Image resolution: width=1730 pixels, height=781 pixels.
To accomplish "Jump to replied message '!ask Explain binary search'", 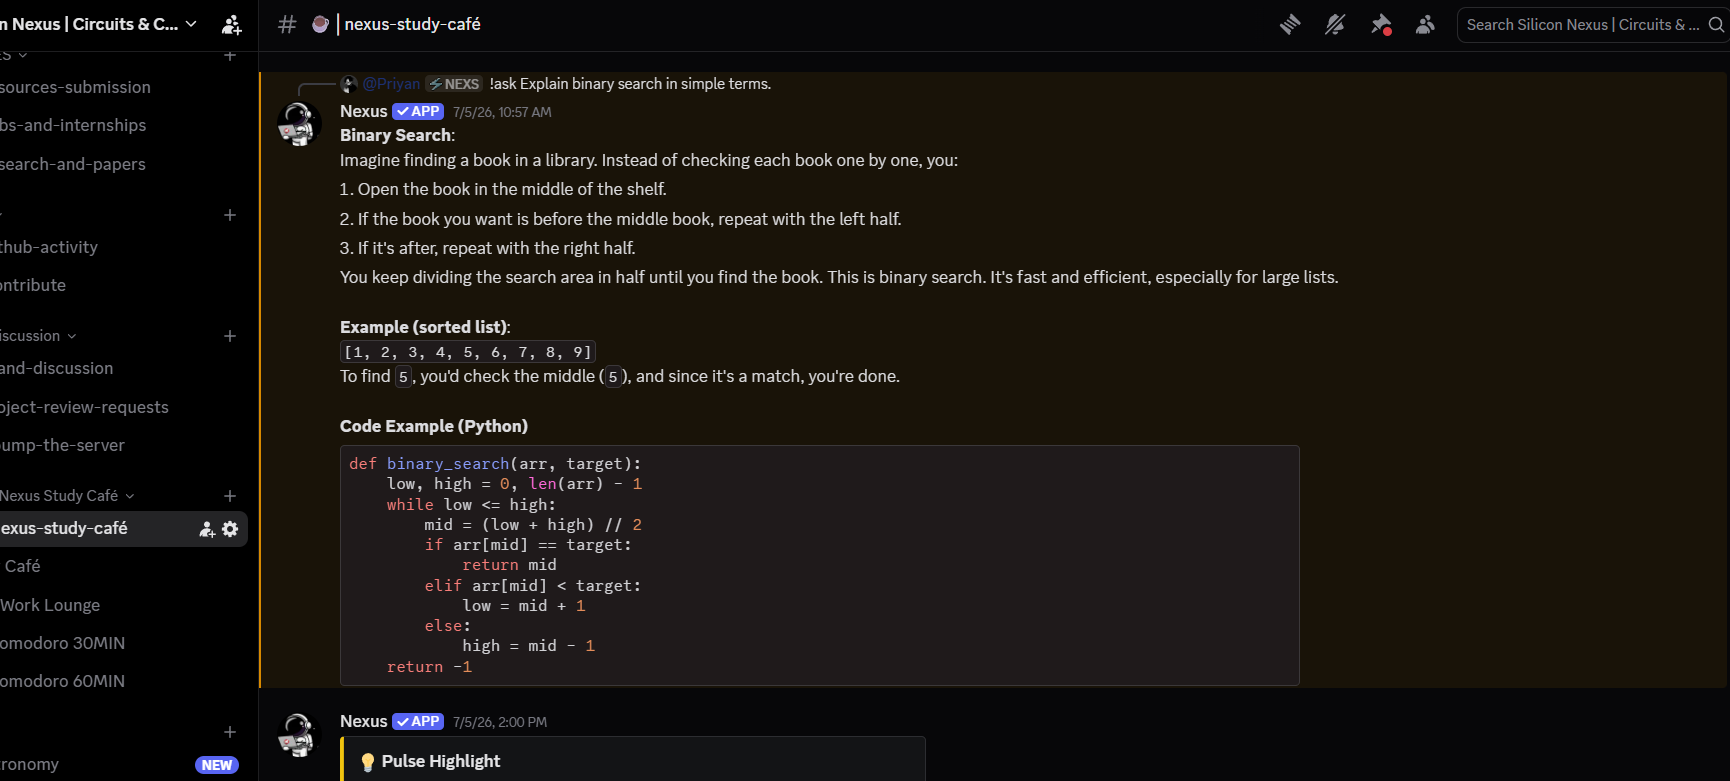I will [630, 84].
